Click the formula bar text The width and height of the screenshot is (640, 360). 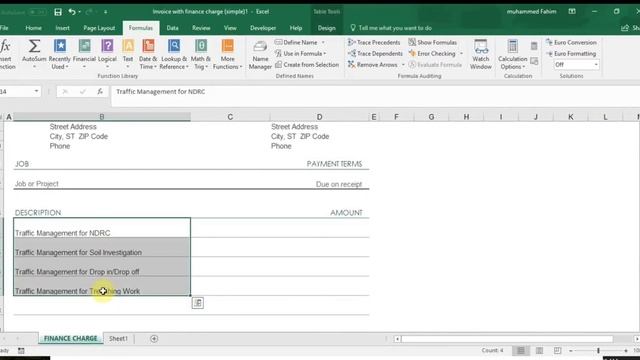(160, 91)
